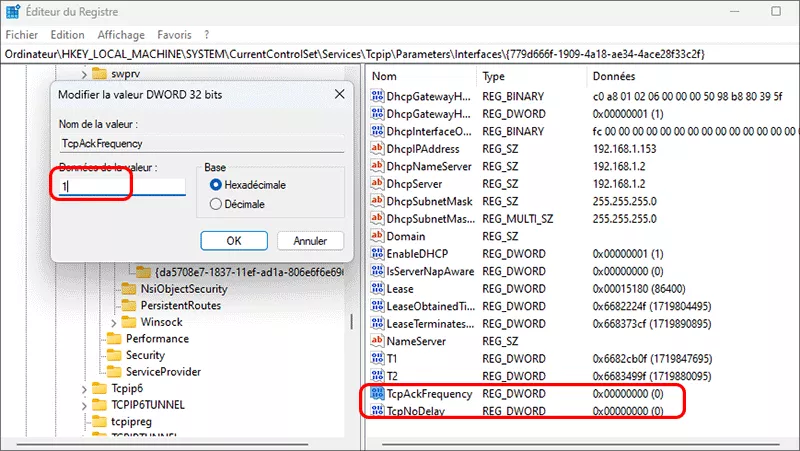This screenshot has height=451, width=800.
Task: Expand the Tcpip6 key
Action: click(83, 388)
